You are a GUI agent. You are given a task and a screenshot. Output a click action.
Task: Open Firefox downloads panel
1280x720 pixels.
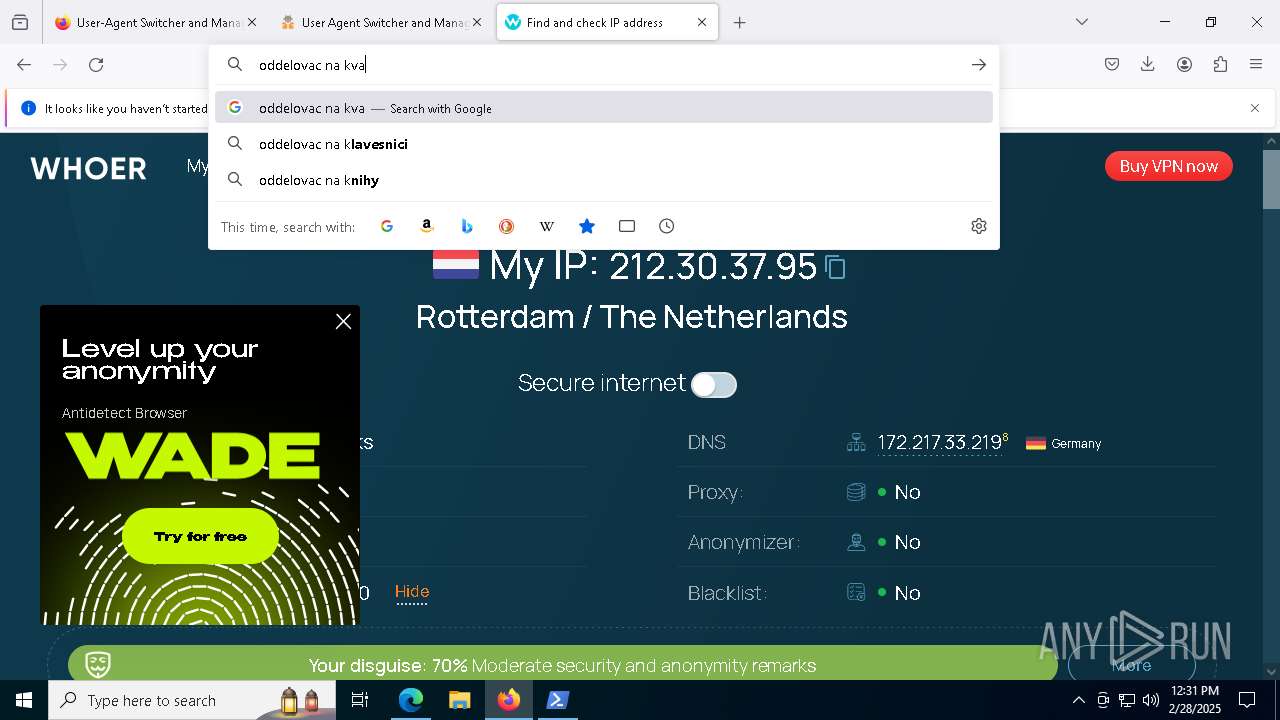click(1148, 64)
